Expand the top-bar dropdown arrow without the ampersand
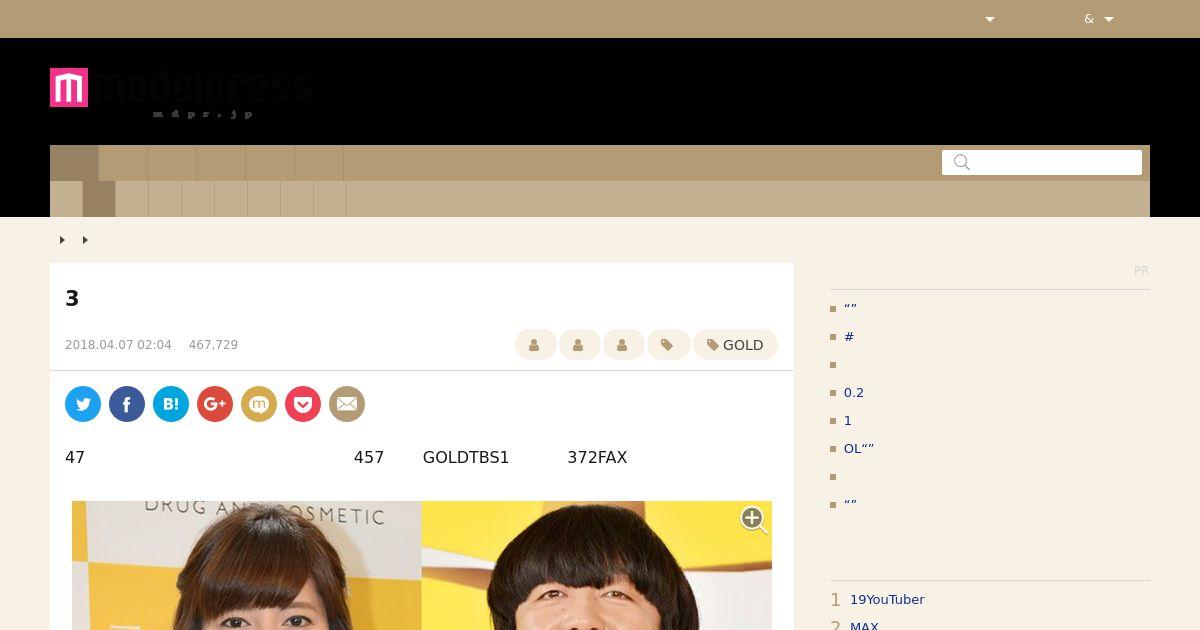 click(990, 19)
